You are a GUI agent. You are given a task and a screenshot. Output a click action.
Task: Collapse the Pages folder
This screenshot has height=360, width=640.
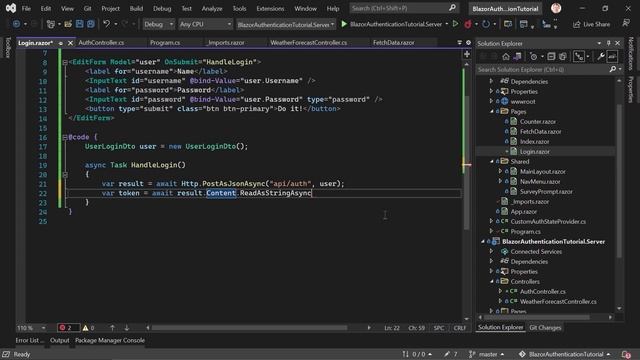coord(491,111)
